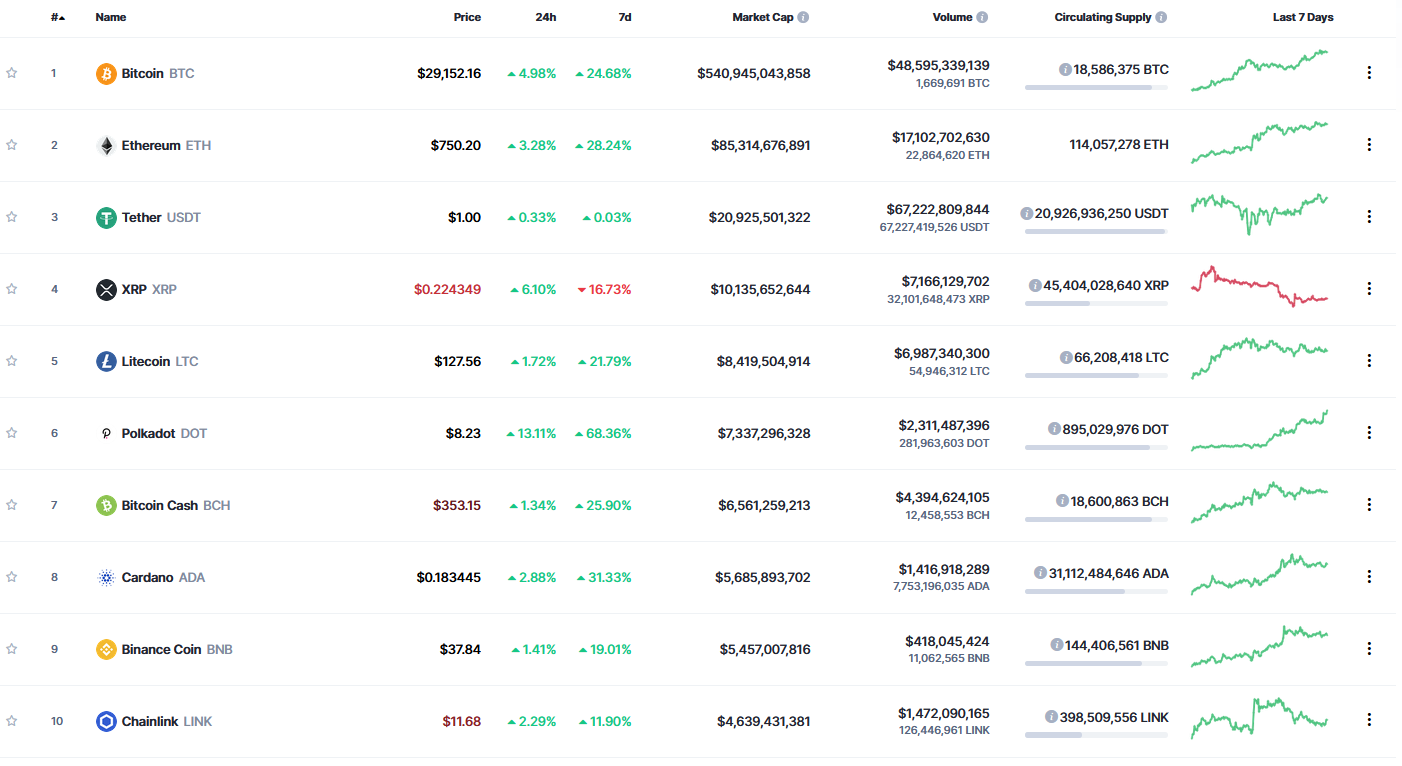Open the three-dot menu for Ethereum
The width and height of the screenshot is (1402, 766).
tap(1369, 145)
